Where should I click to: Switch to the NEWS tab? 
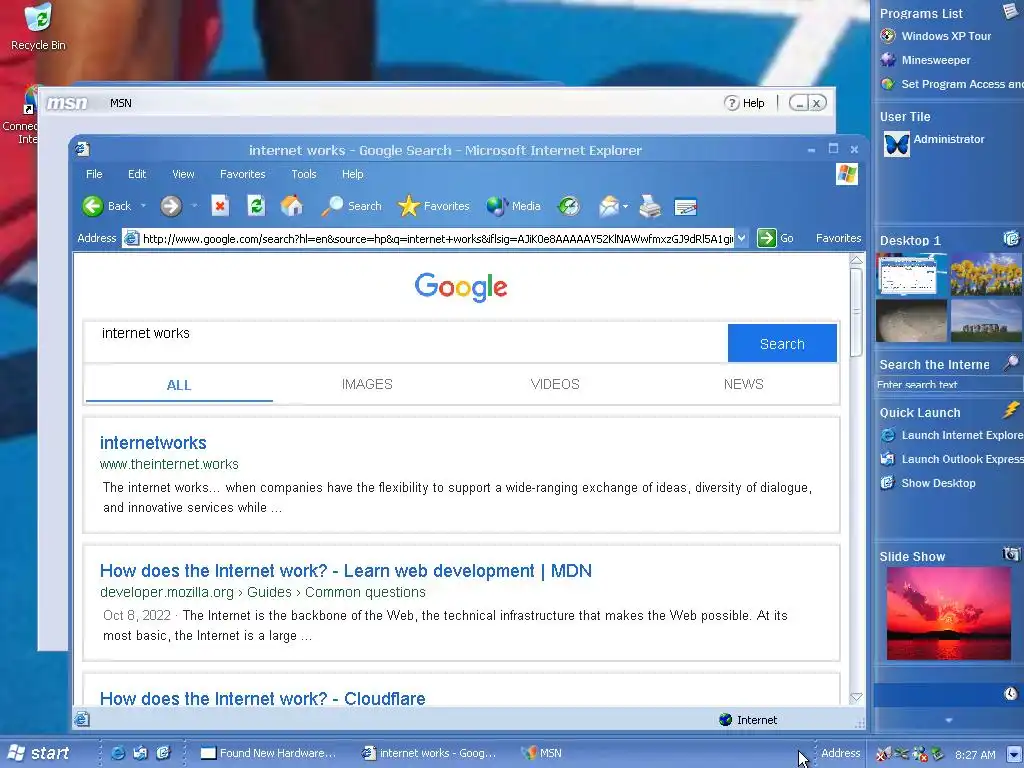743,385
